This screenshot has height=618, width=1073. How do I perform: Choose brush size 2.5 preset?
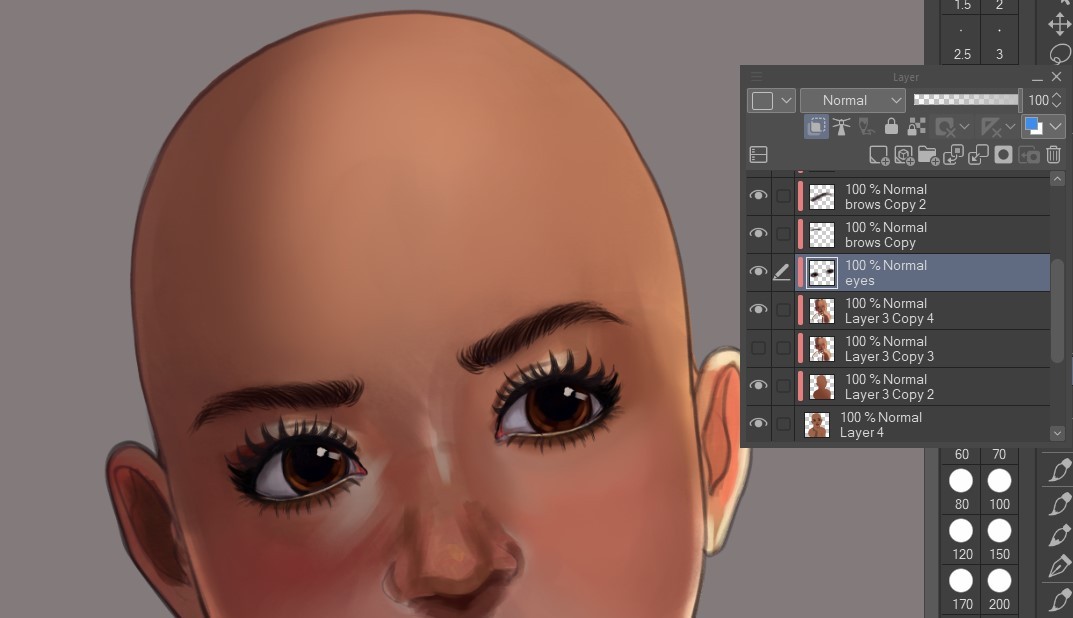[x=961, y=42]
